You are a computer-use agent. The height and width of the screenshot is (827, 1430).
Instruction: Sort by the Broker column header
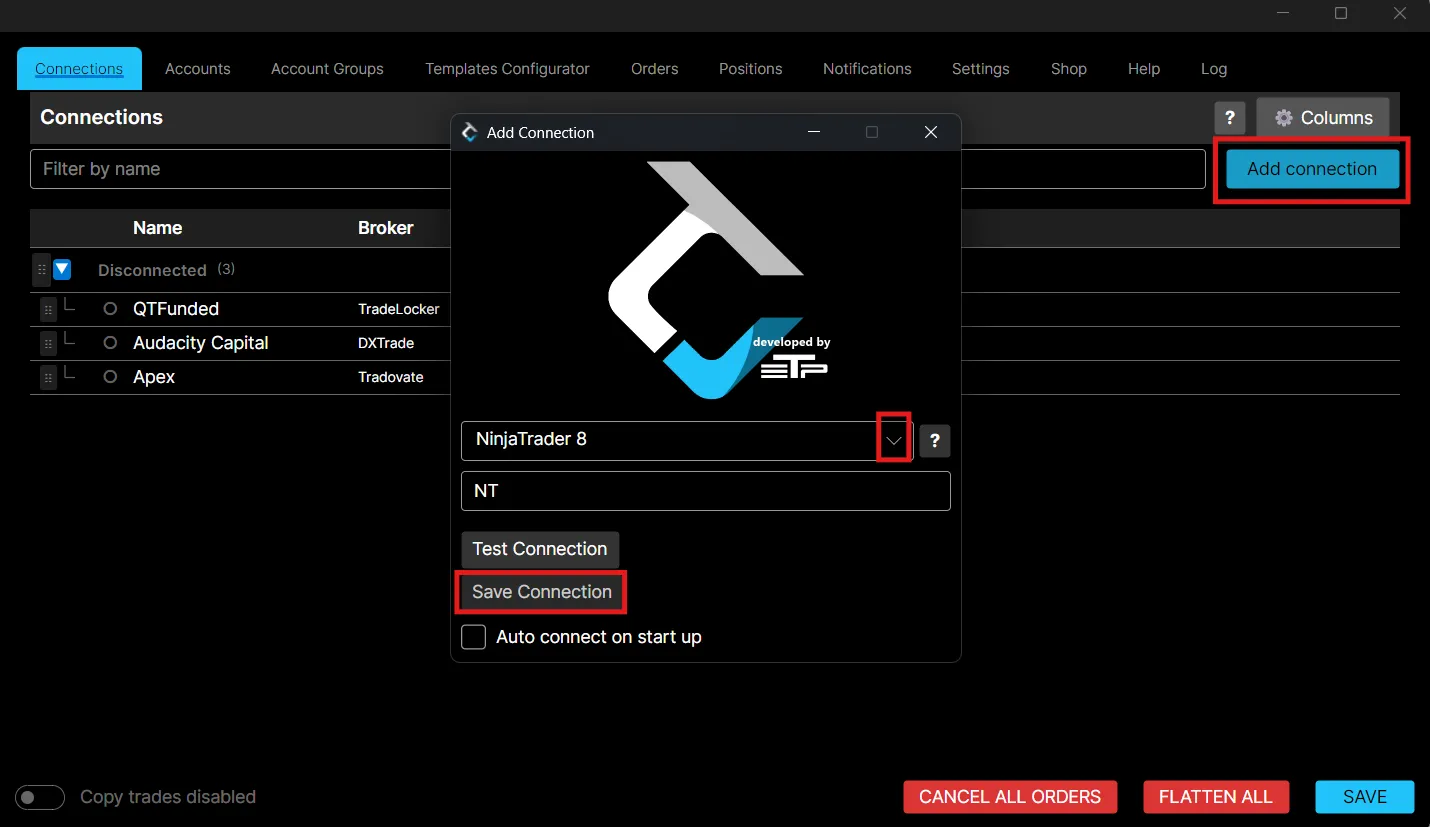tap(386, 228)
